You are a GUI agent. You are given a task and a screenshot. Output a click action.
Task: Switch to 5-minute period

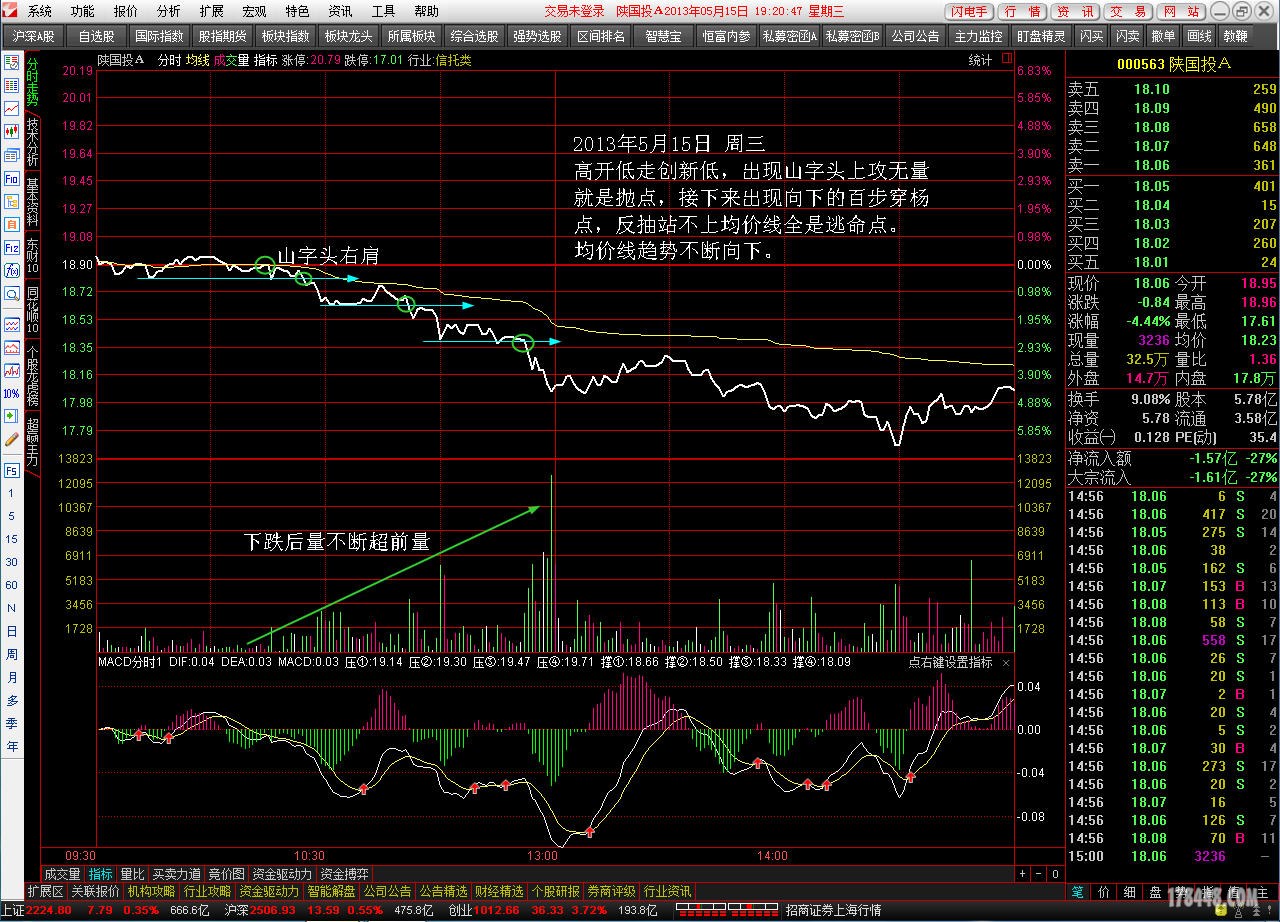(12, 516)
